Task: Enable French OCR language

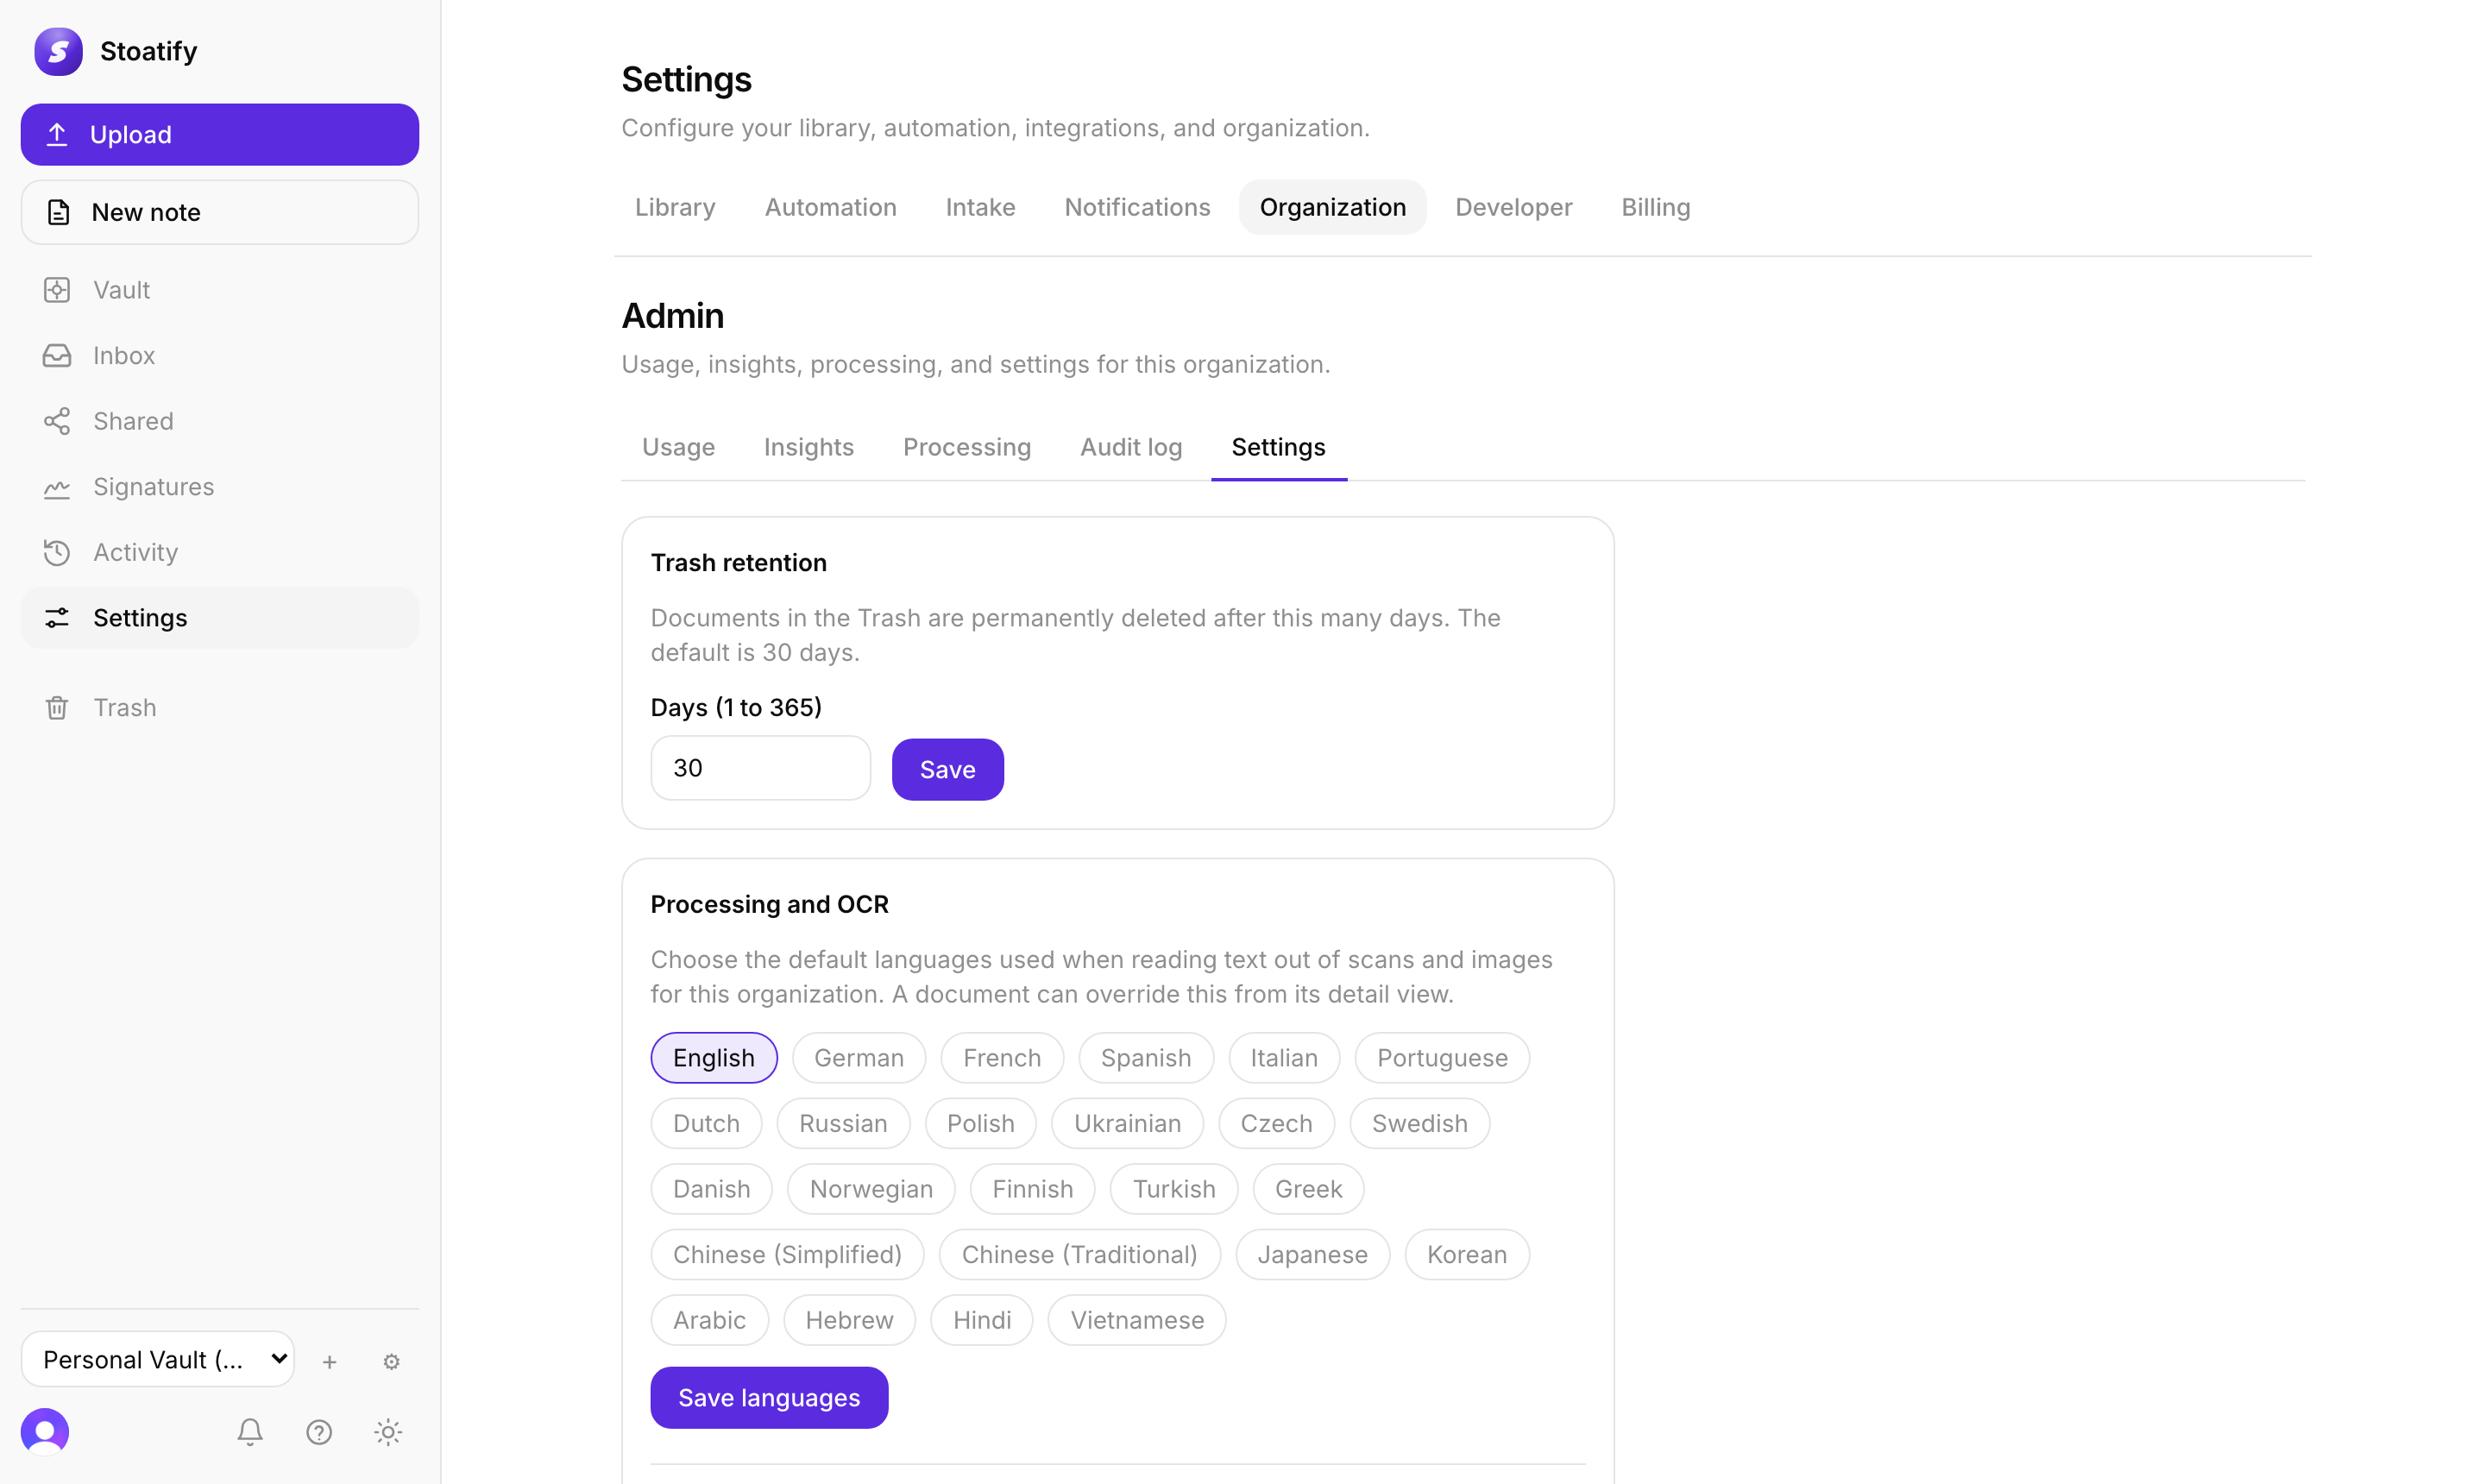Action: point(1002,1058)
